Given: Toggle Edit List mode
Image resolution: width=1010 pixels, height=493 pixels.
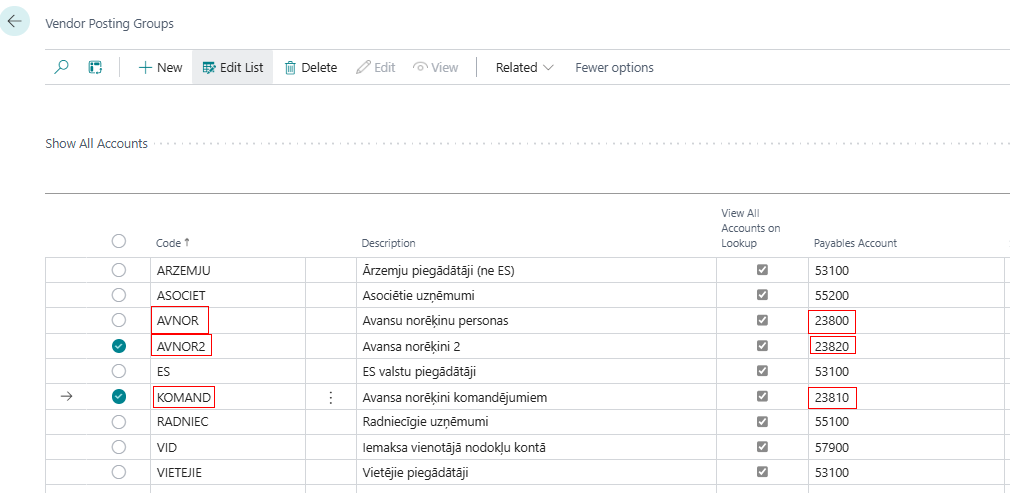Looking at the screenshot, I should 233,67.
